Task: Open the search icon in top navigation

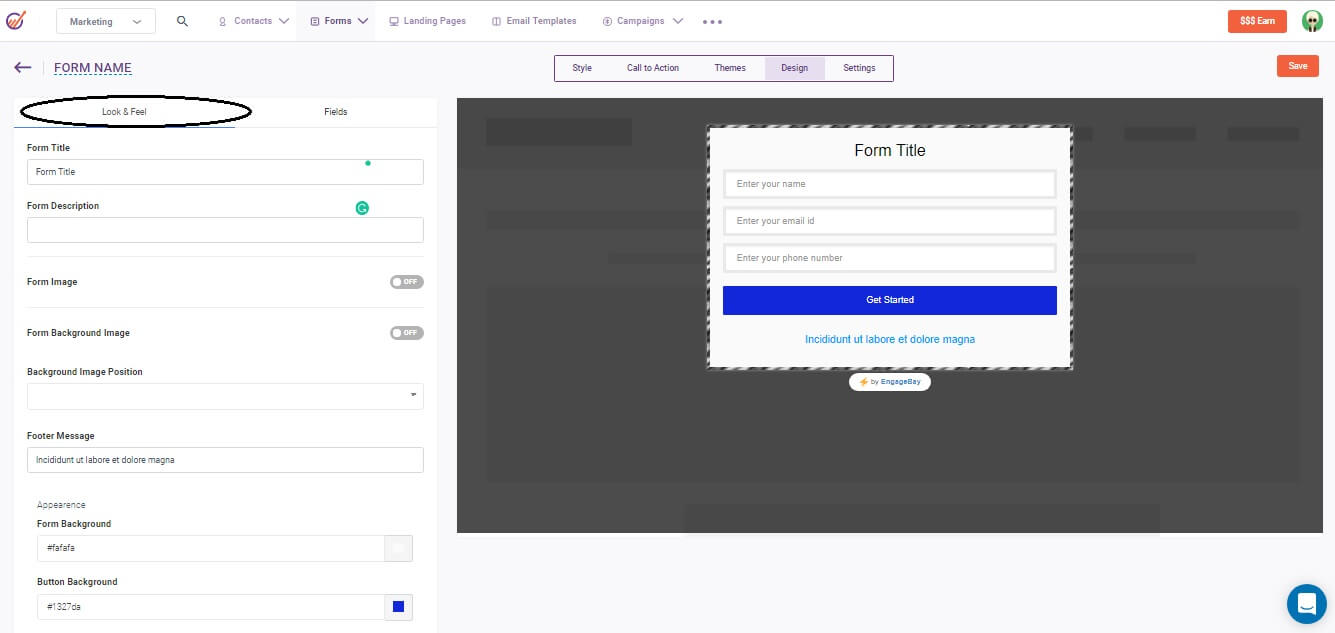Action: coord(182,20)
